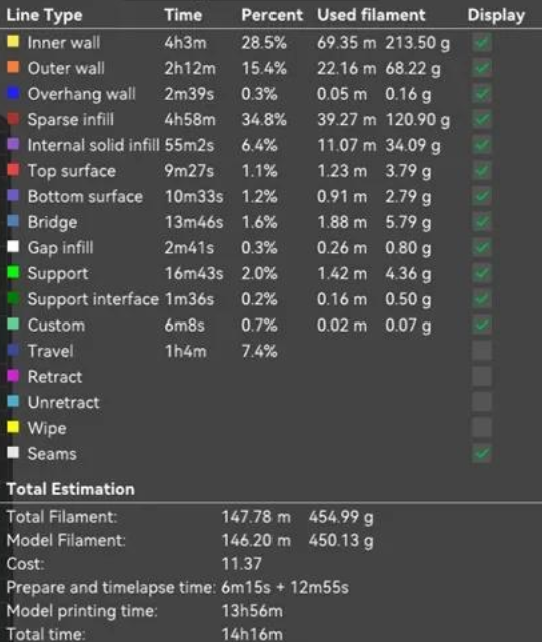
Task: Show Retract moves via display checkbox
Action: pos(481,376)
